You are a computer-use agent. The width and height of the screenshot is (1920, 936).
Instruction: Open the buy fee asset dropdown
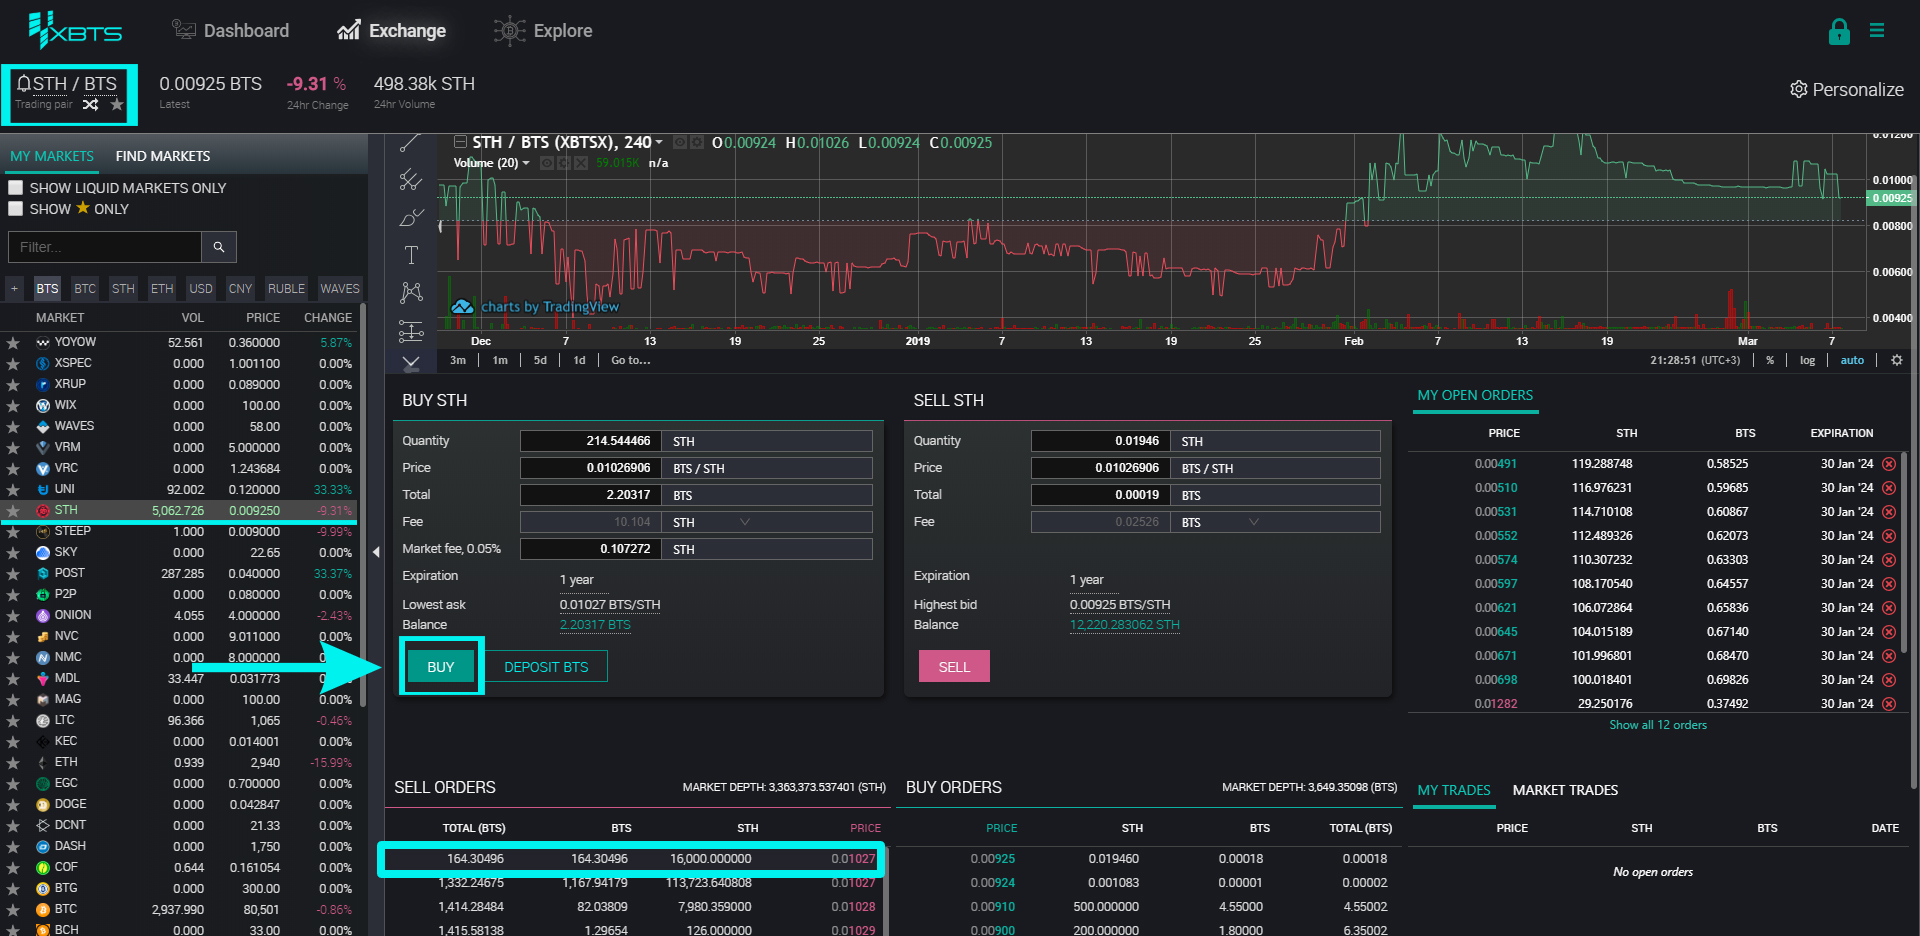coord(744,522)
